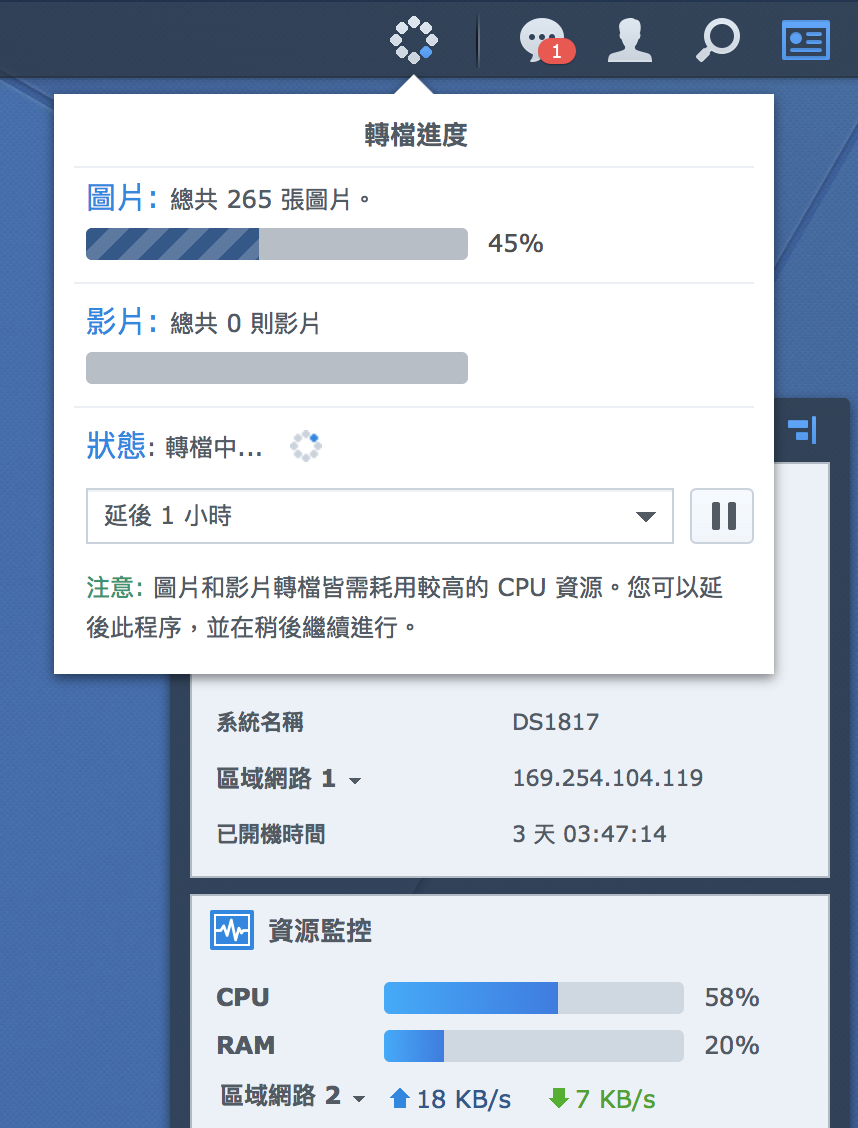Click the 資源監控 widget title
The width and height of the screenshot is (858, 1128).
click(320, 931)
